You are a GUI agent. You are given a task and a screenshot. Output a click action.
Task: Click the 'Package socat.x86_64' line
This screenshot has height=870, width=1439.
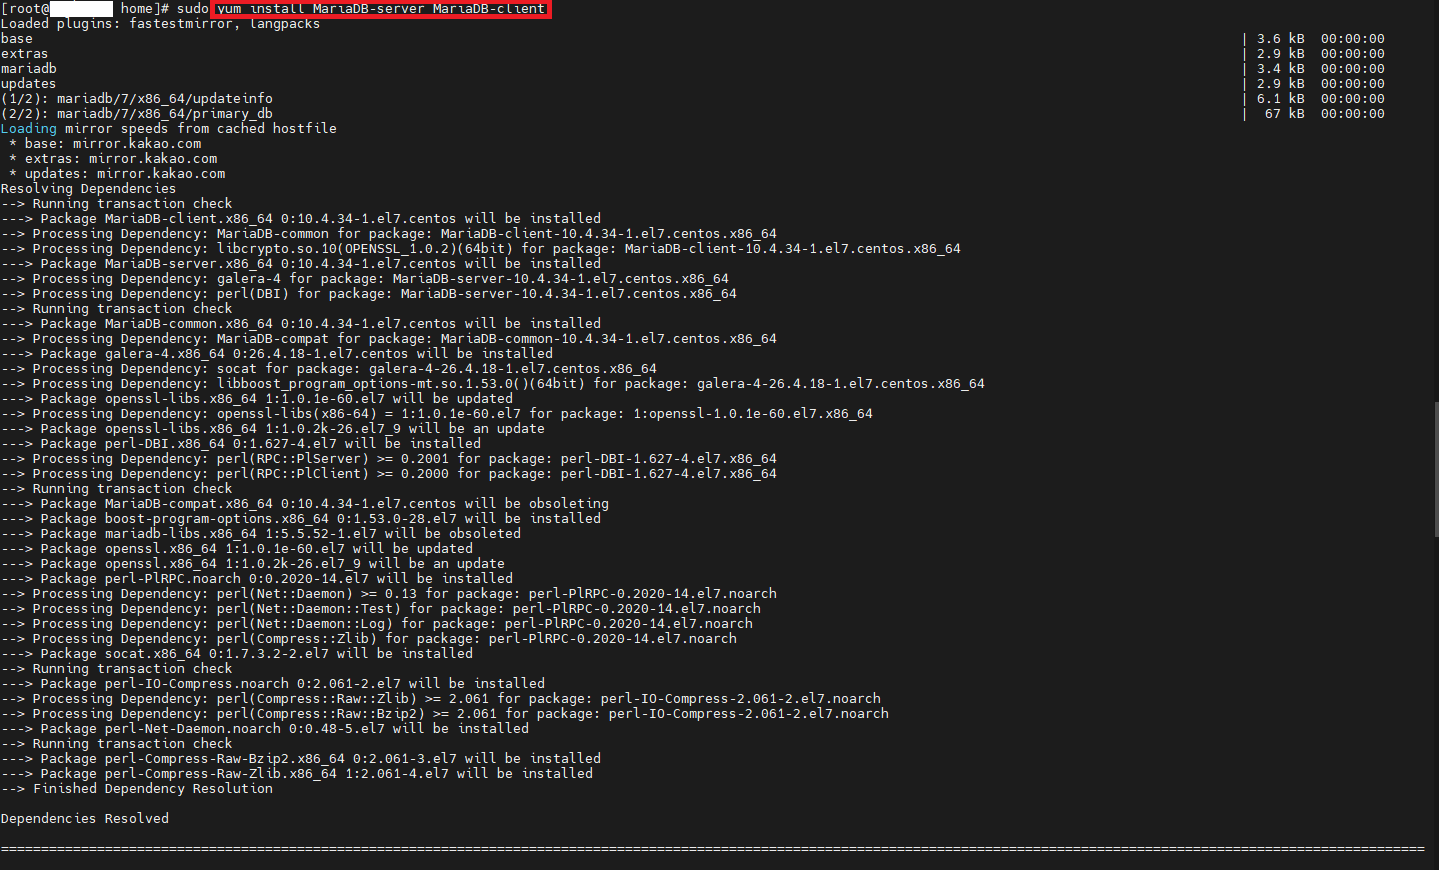(x=237, y=654)
